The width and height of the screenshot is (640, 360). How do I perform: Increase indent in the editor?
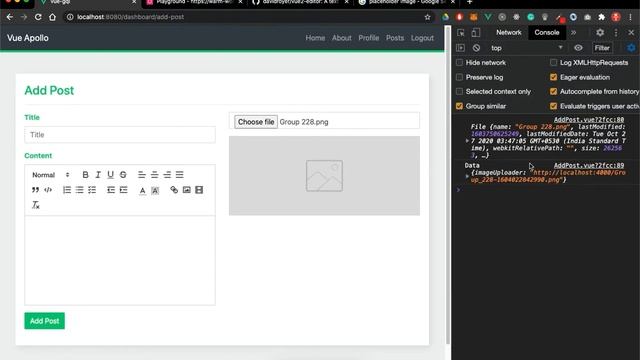click(x=124, y=190)
